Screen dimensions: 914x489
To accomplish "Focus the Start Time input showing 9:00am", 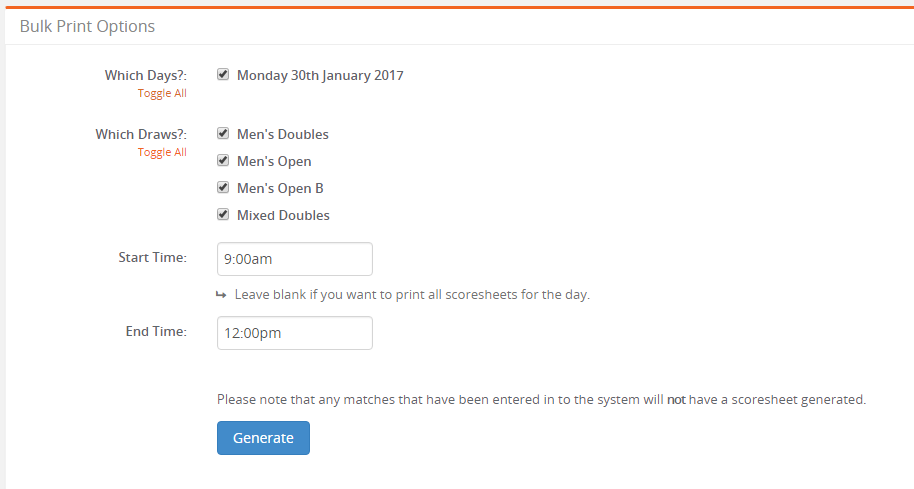I will [x=295, y=259].
